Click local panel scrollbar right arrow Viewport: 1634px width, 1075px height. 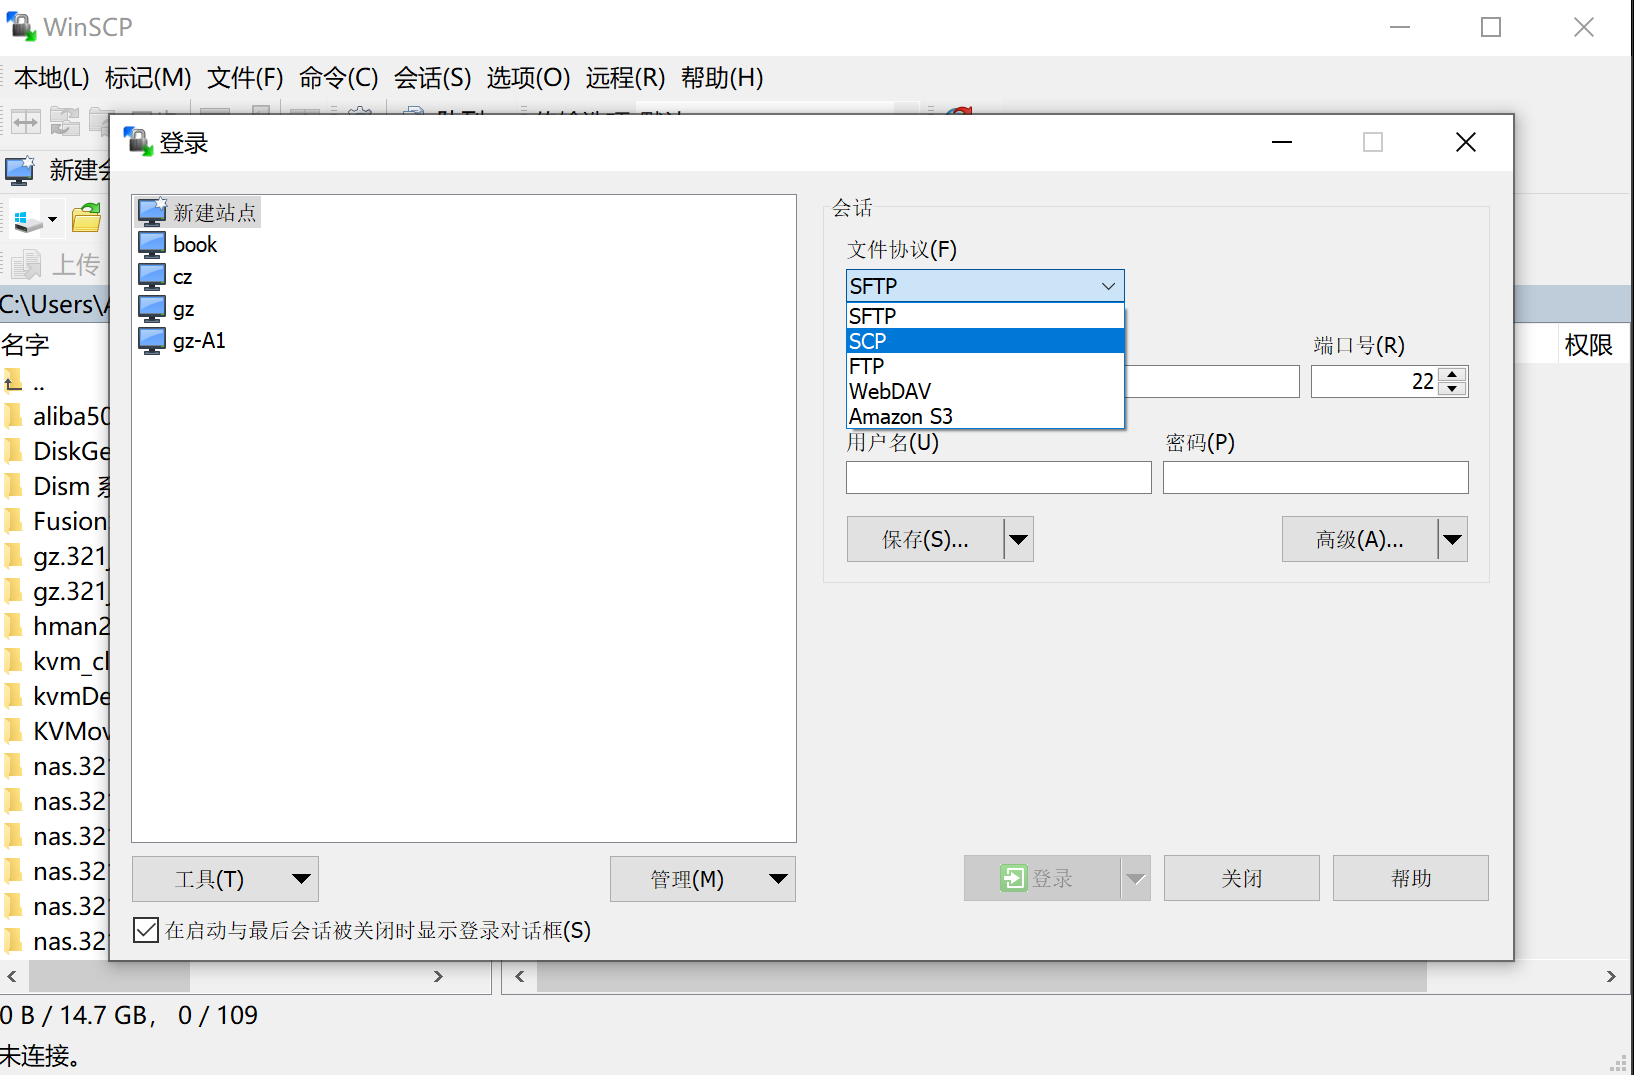pos(438,976)
